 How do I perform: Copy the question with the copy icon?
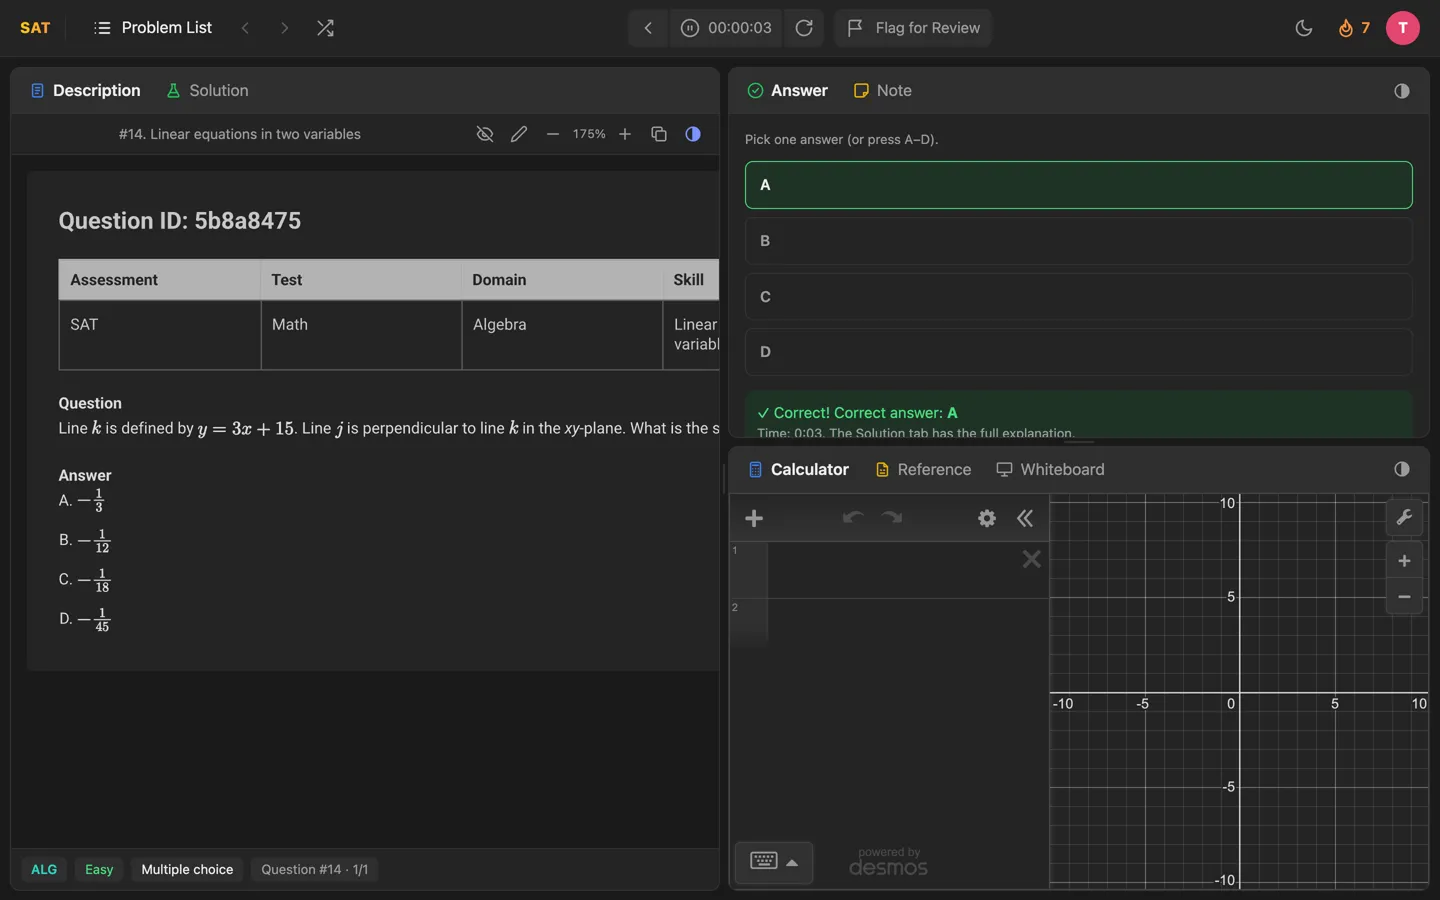tap(659, 134)
